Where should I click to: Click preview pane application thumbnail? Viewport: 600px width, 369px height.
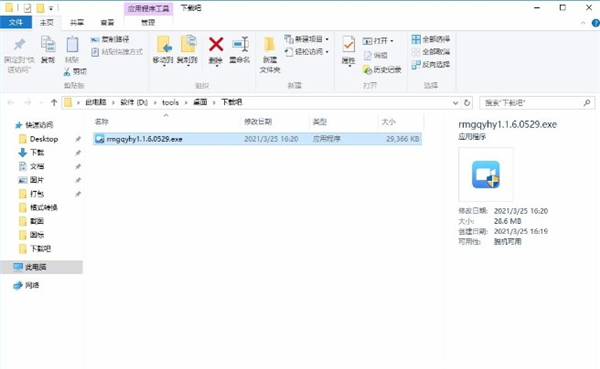[x=486, y=175]
